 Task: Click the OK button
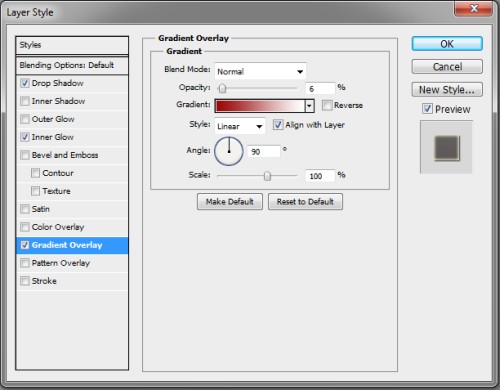[x=447, y=44]
